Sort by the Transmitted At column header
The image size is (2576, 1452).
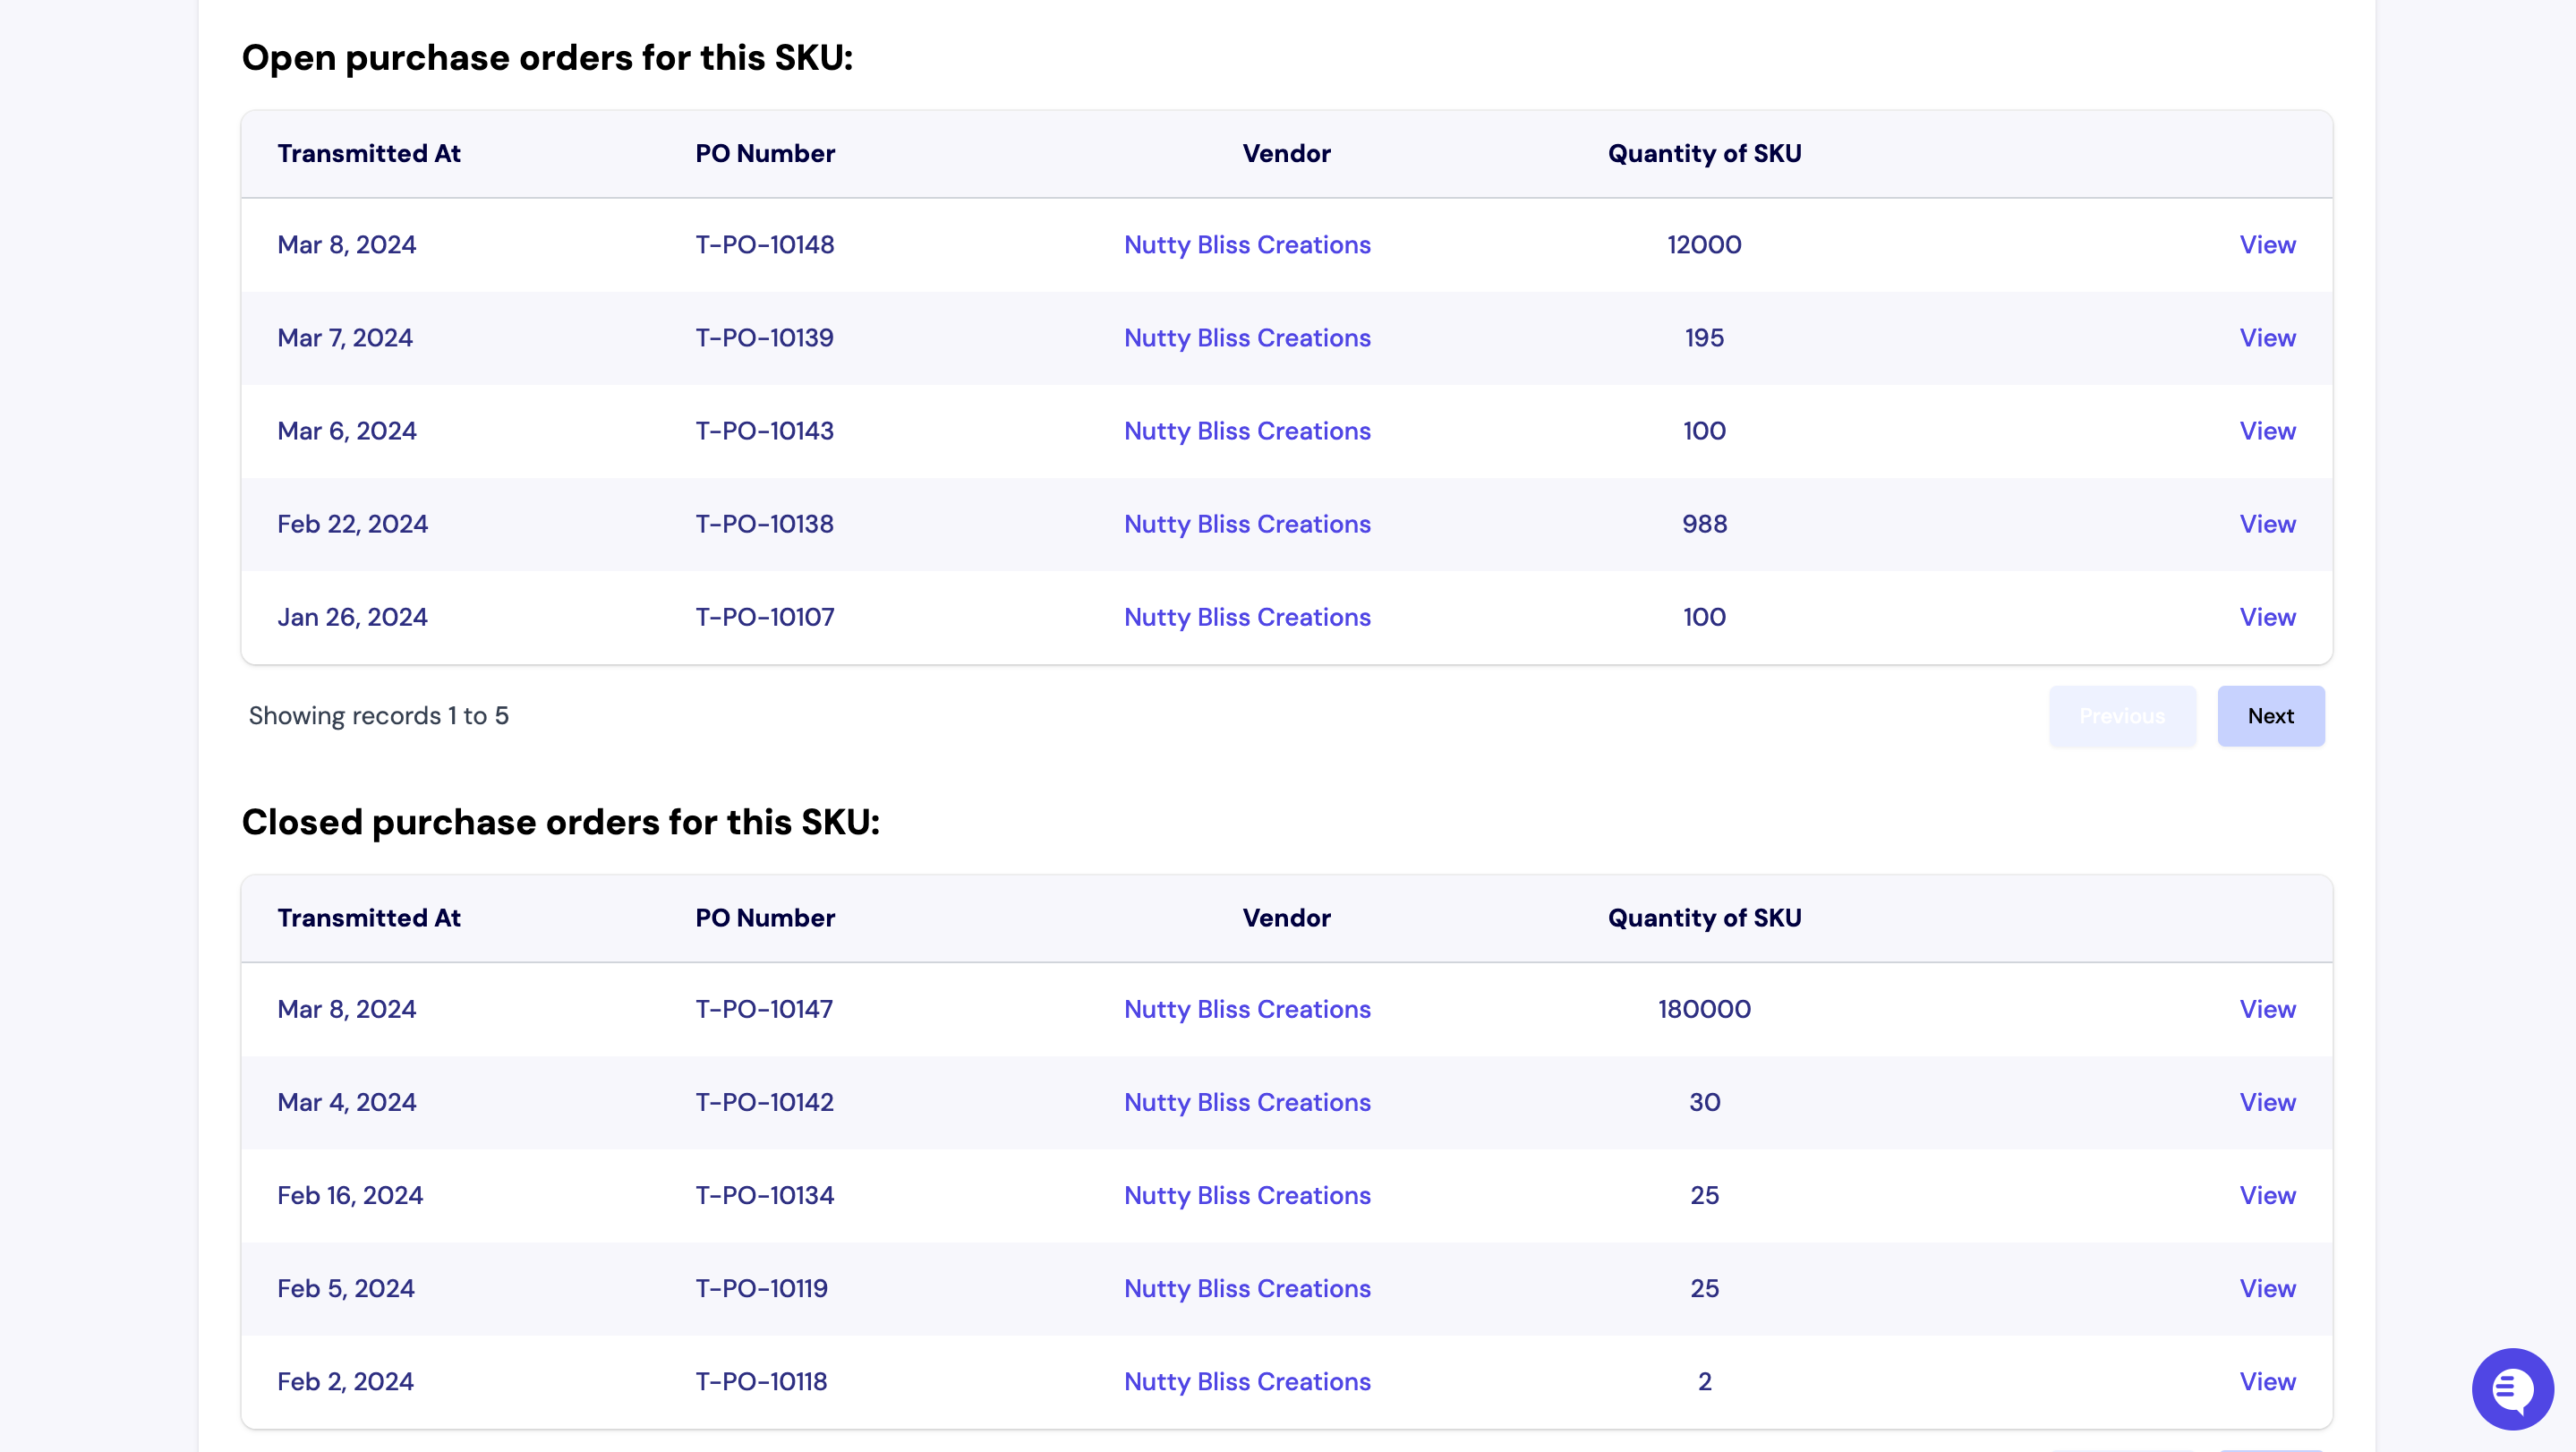click(x=368, y=153)
